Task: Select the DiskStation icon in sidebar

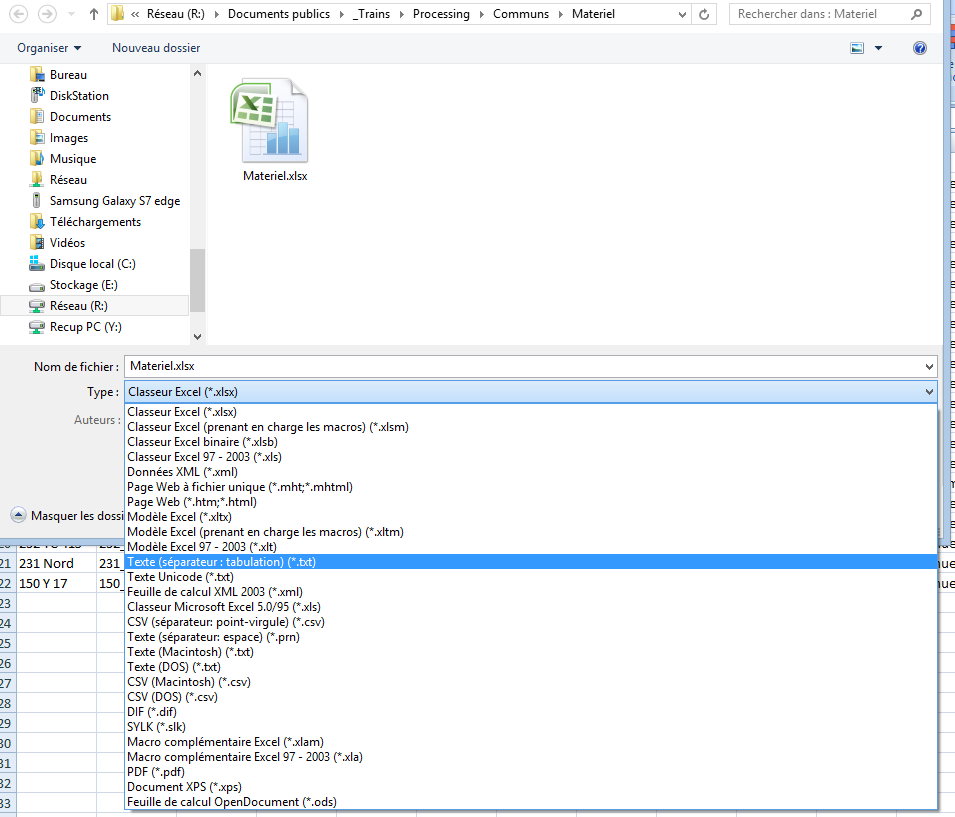Action: [37, 96]
